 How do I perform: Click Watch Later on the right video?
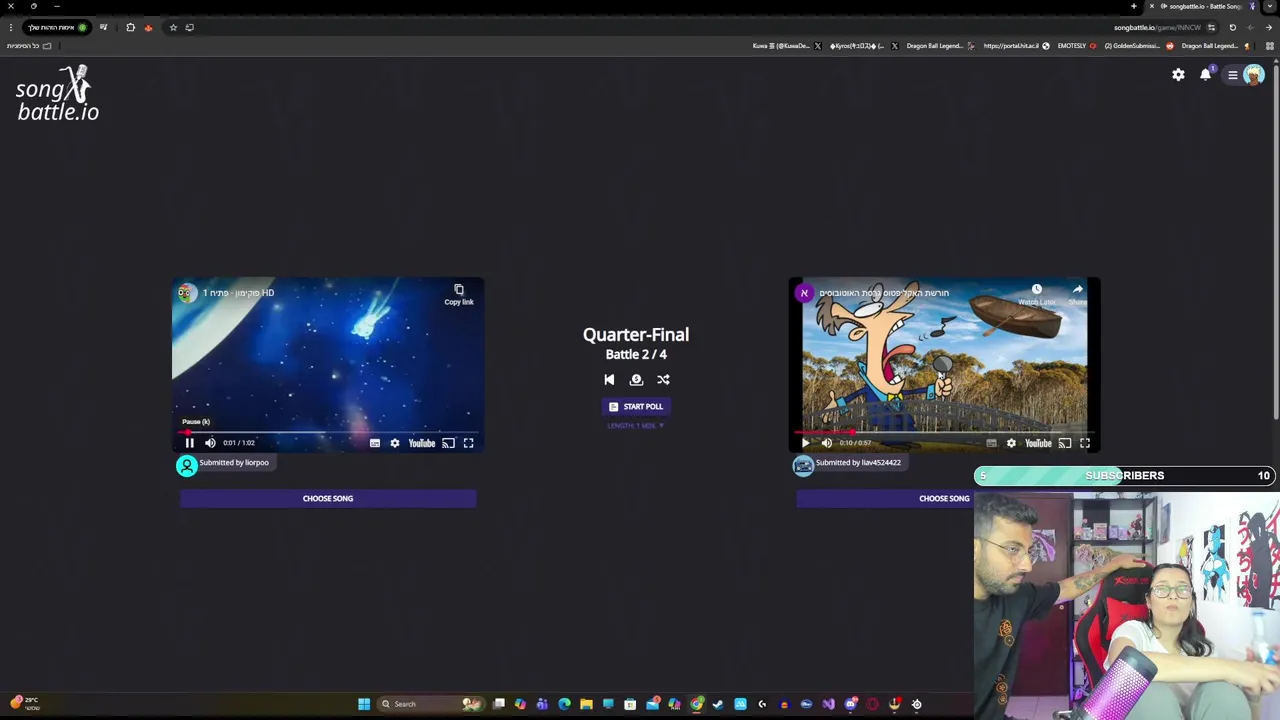pyautogui.click(x=1037, y=294)
